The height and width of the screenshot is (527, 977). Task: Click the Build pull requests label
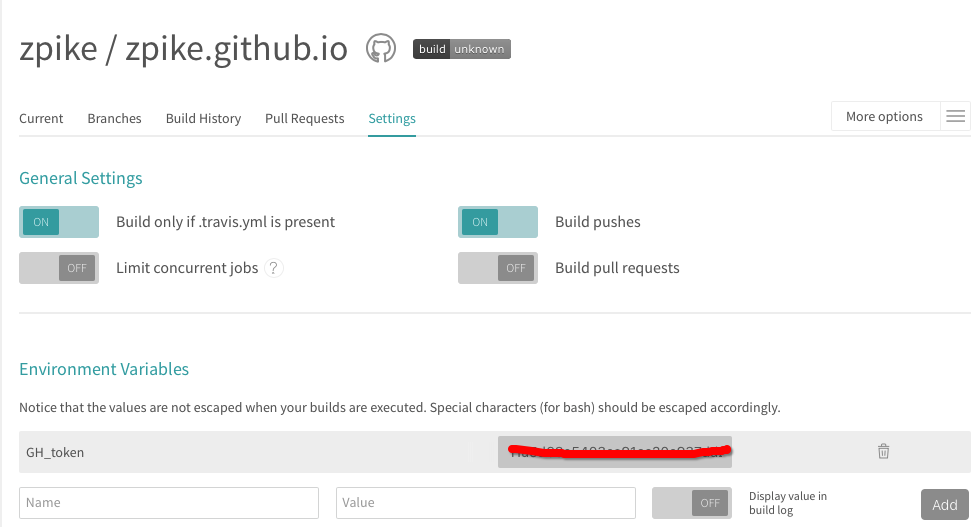pos(617,268)
